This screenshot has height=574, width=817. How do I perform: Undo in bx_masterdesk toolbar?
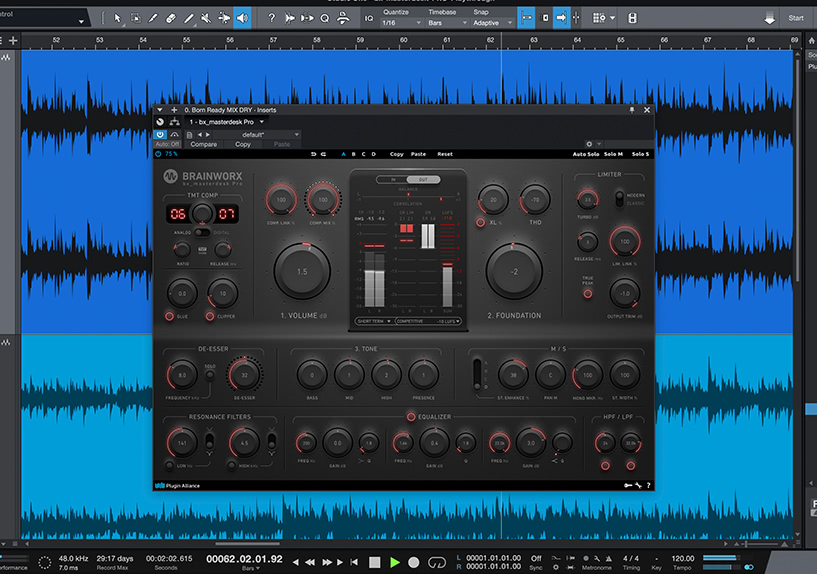tap(314, 154)
